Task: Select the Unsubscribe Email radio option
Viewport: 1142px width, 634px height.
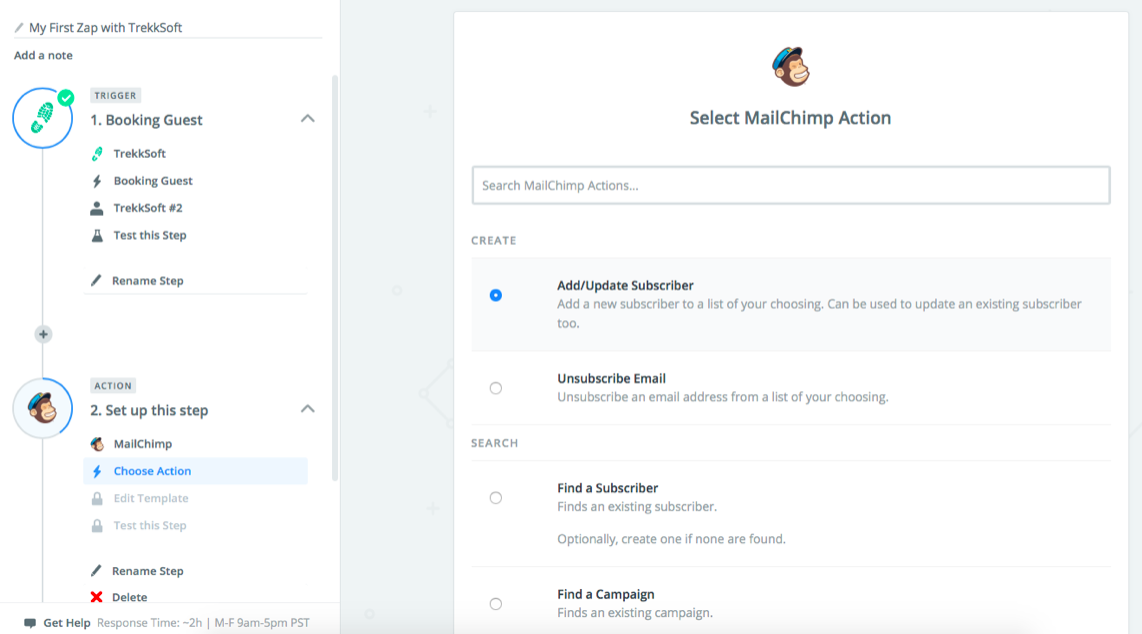Action: [x=496, y=388]
